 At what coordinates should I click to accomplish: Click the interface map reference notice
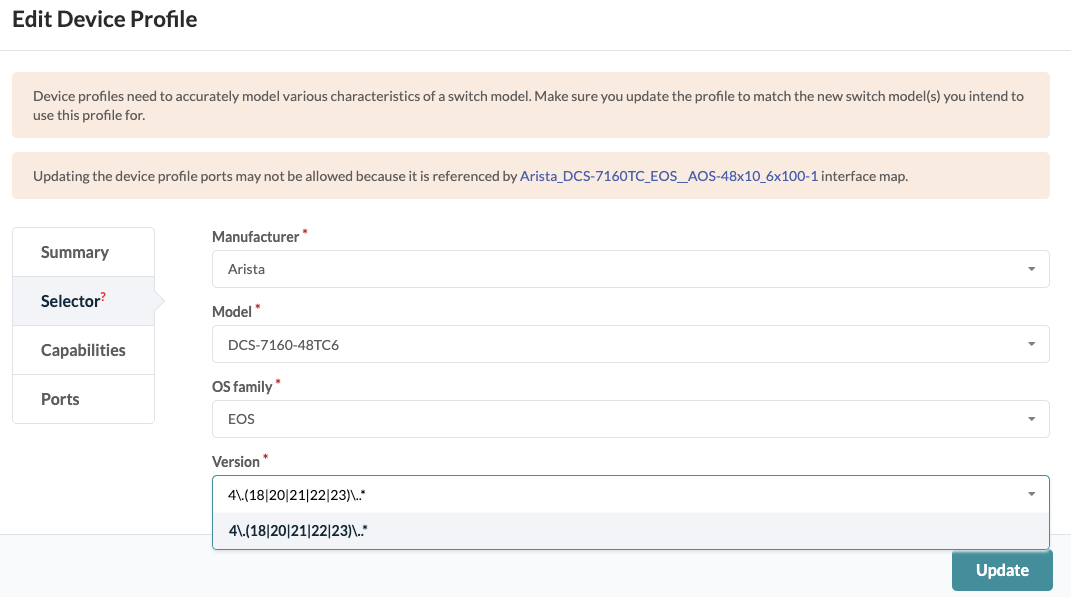click(530, 175)
